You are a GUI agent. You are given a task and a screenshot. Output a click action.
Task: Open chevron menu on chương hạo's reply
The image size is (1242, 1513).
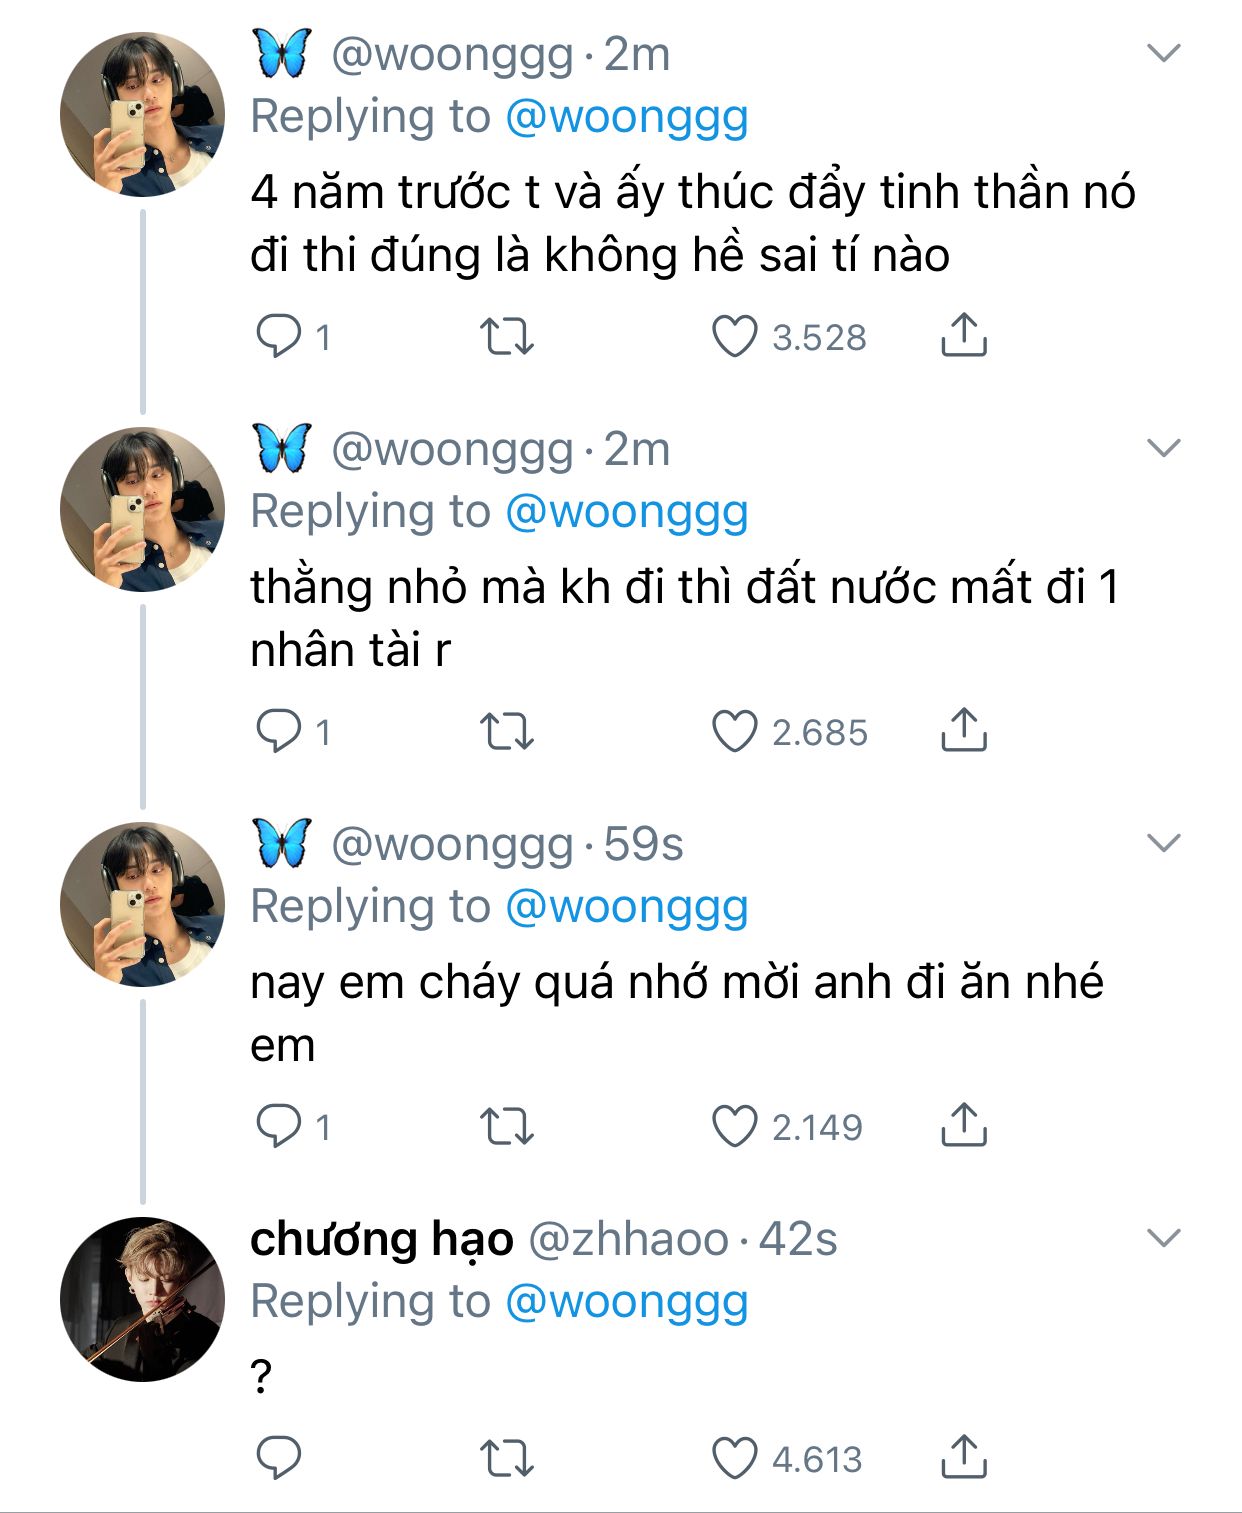[1164, 1238]
